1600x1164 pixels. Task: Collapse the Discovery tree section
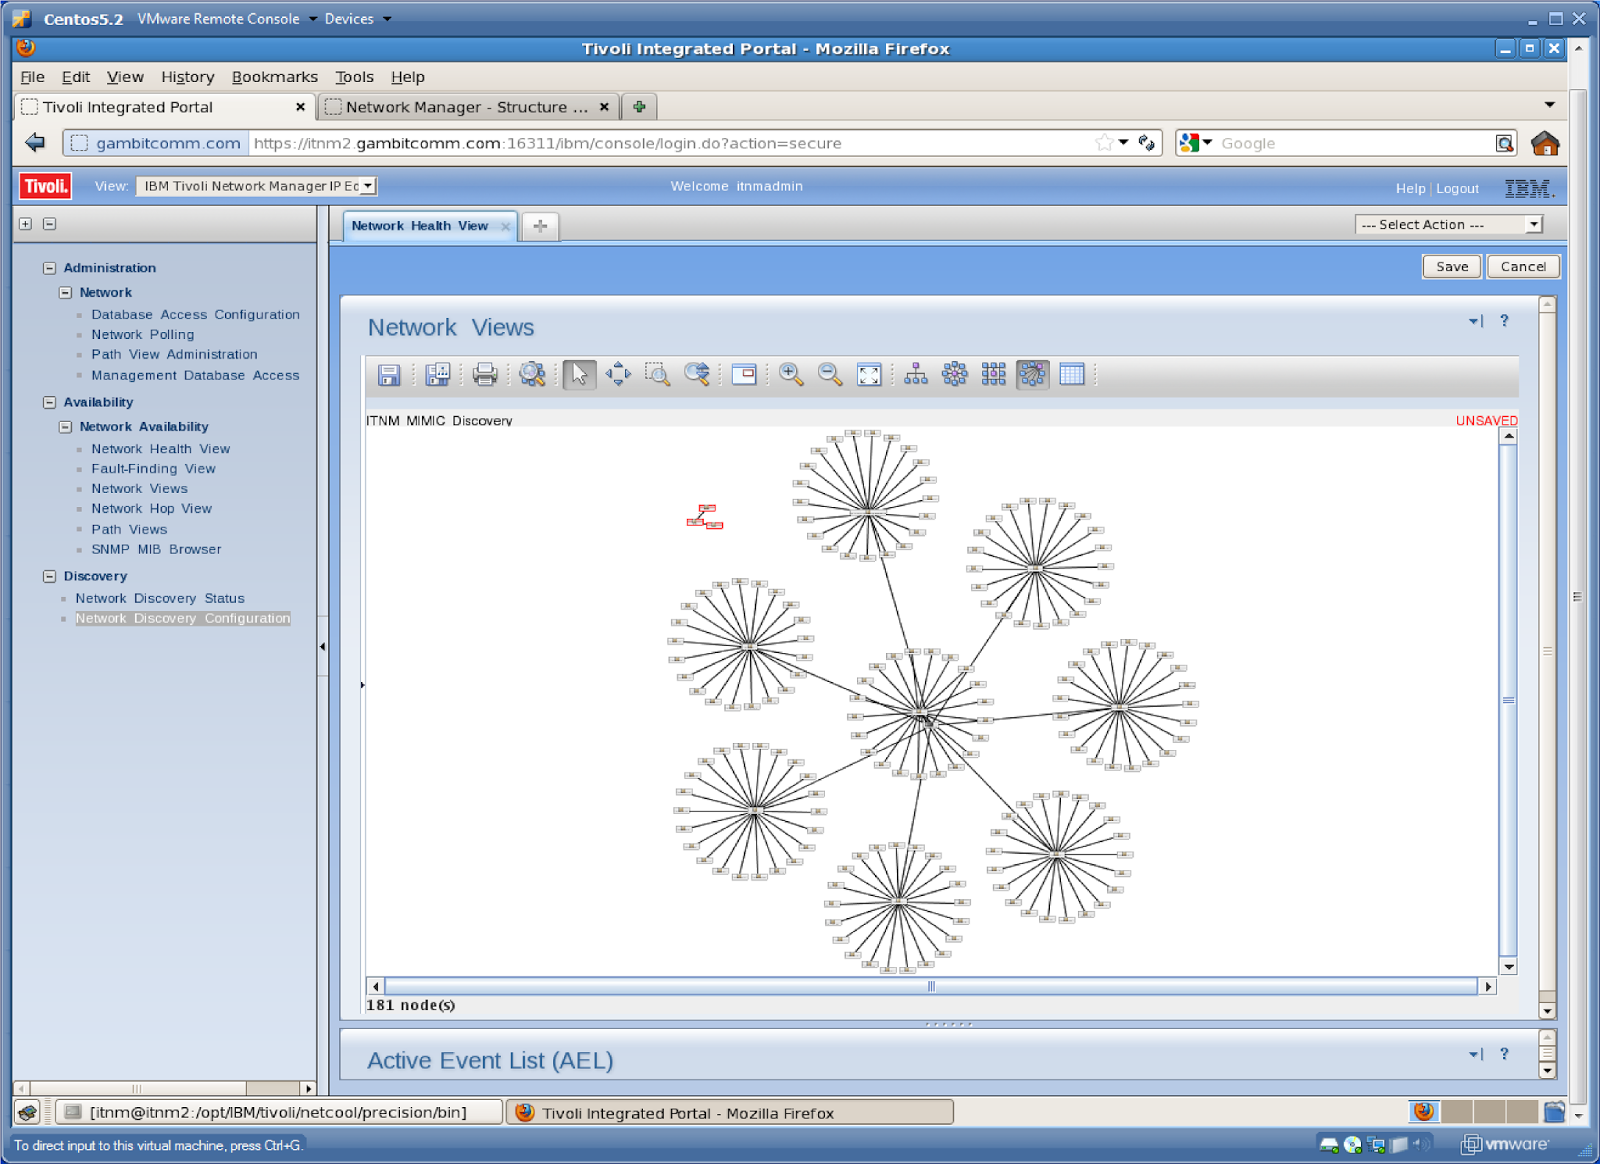[x=49, y=576]
